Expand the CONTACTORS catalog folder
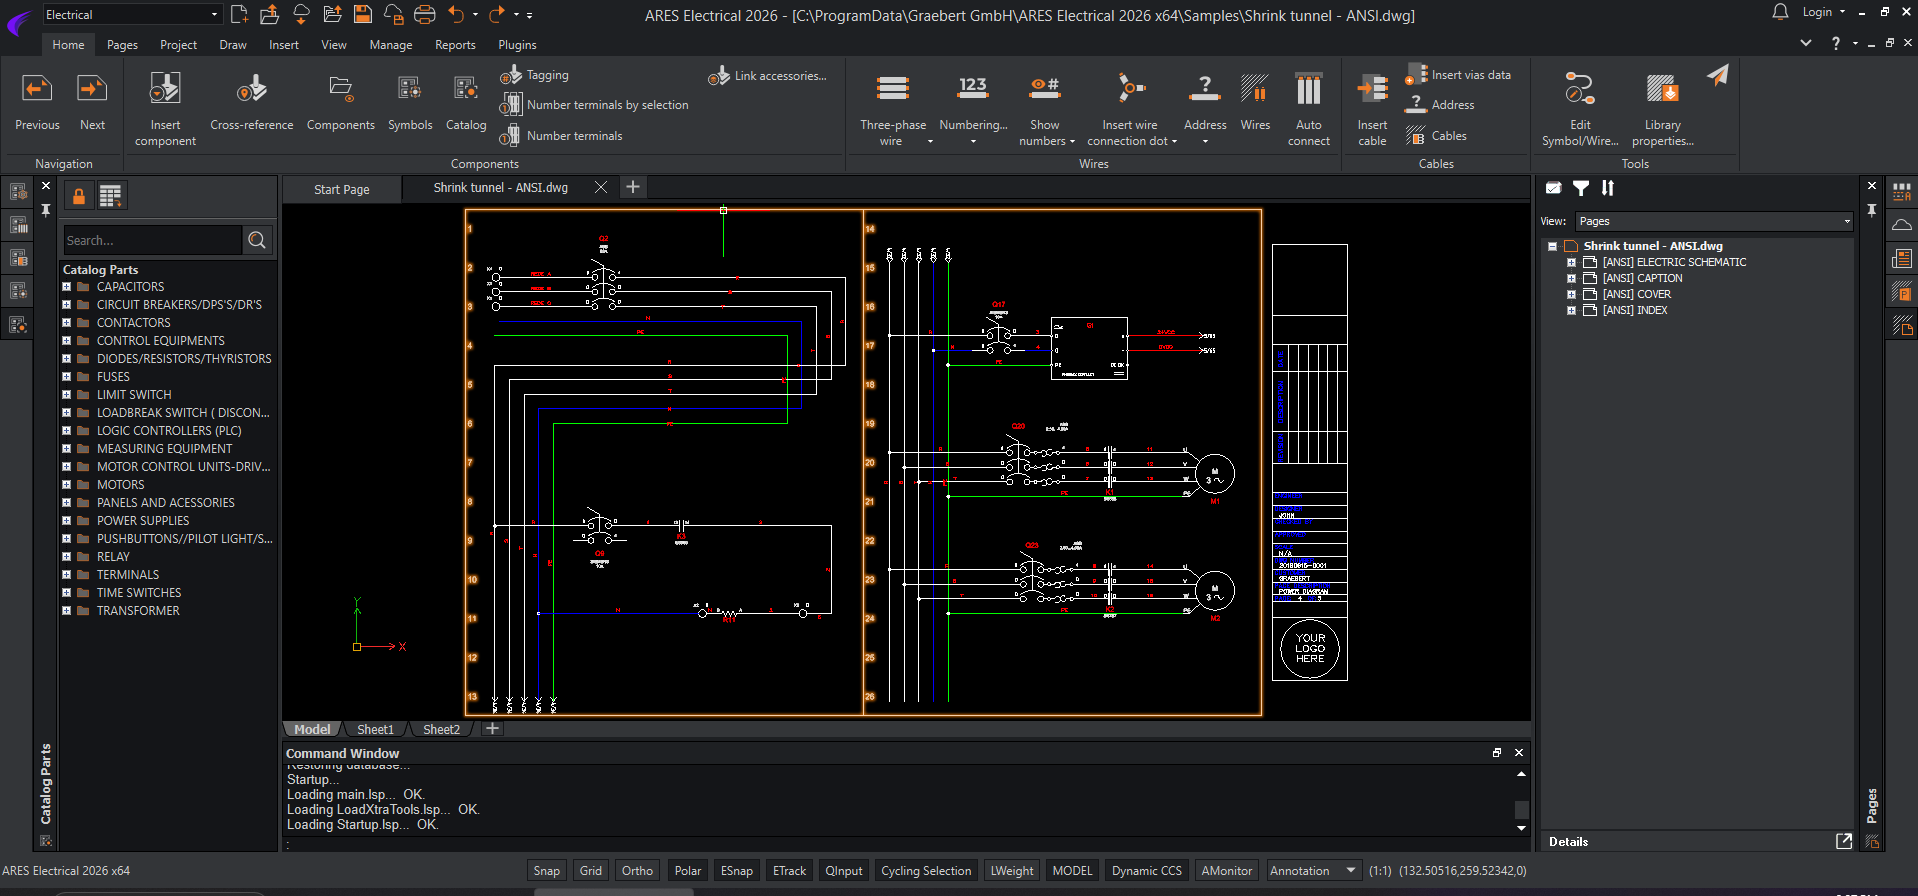The height and width of the screenshot is (896, 1918). [x=67, y=323]
